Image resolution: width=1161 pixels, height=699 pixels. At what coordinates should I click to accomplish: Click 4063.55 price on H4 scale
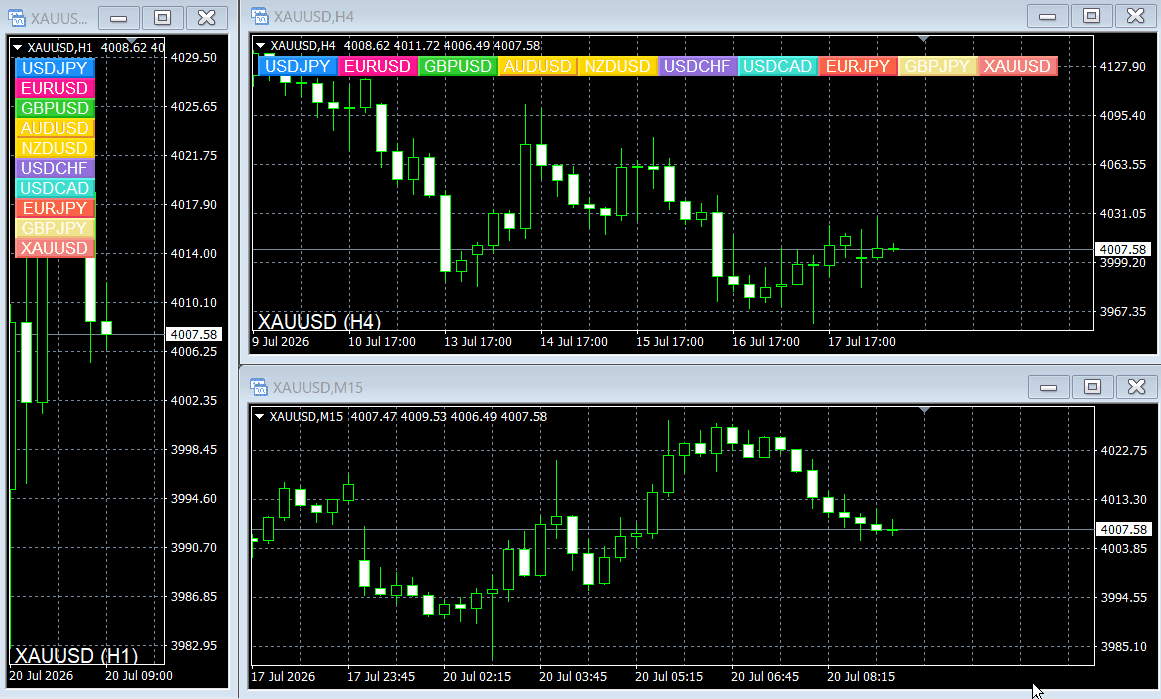(1122, 165)
